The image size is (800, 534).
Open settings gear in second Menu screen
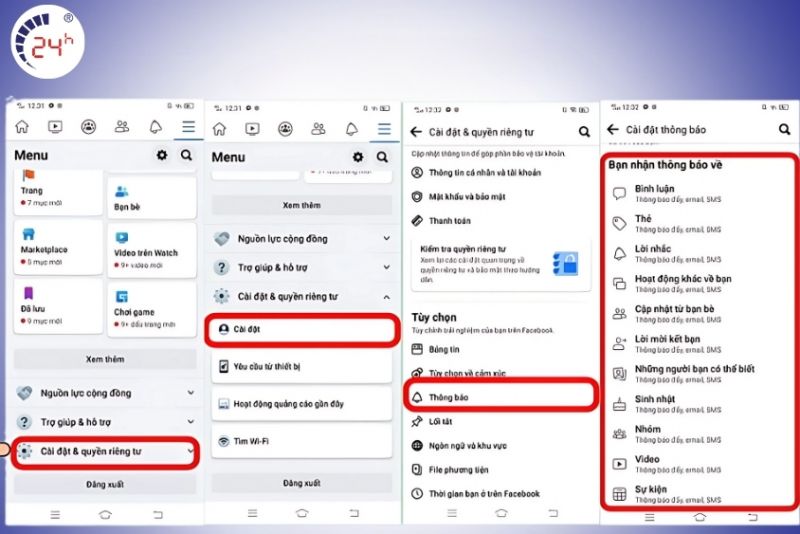coord(358,157)
